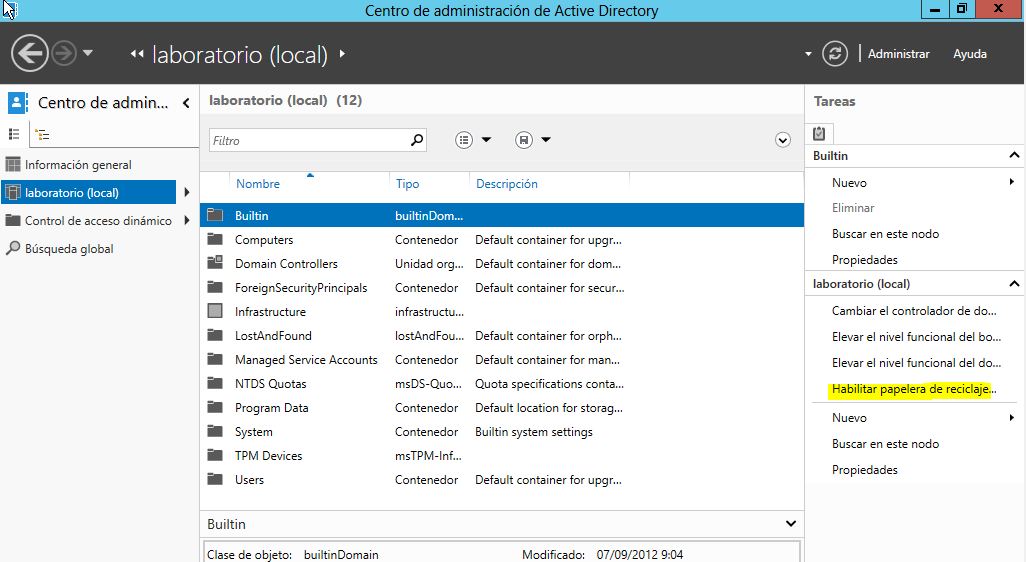Collapse the Builtin tasks section

click(x=1014, y=155)
